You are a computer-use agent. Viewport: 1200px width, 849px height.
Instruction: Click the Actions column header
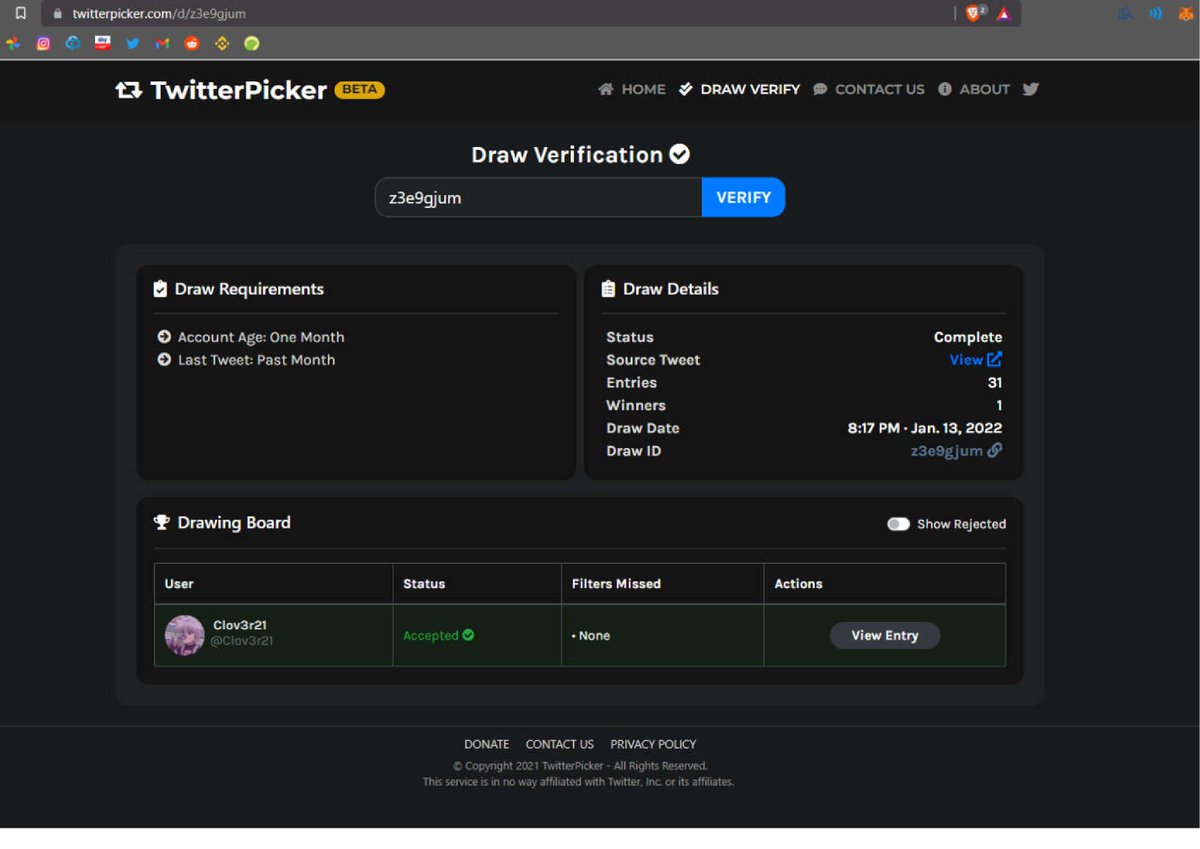coord(798,583)
